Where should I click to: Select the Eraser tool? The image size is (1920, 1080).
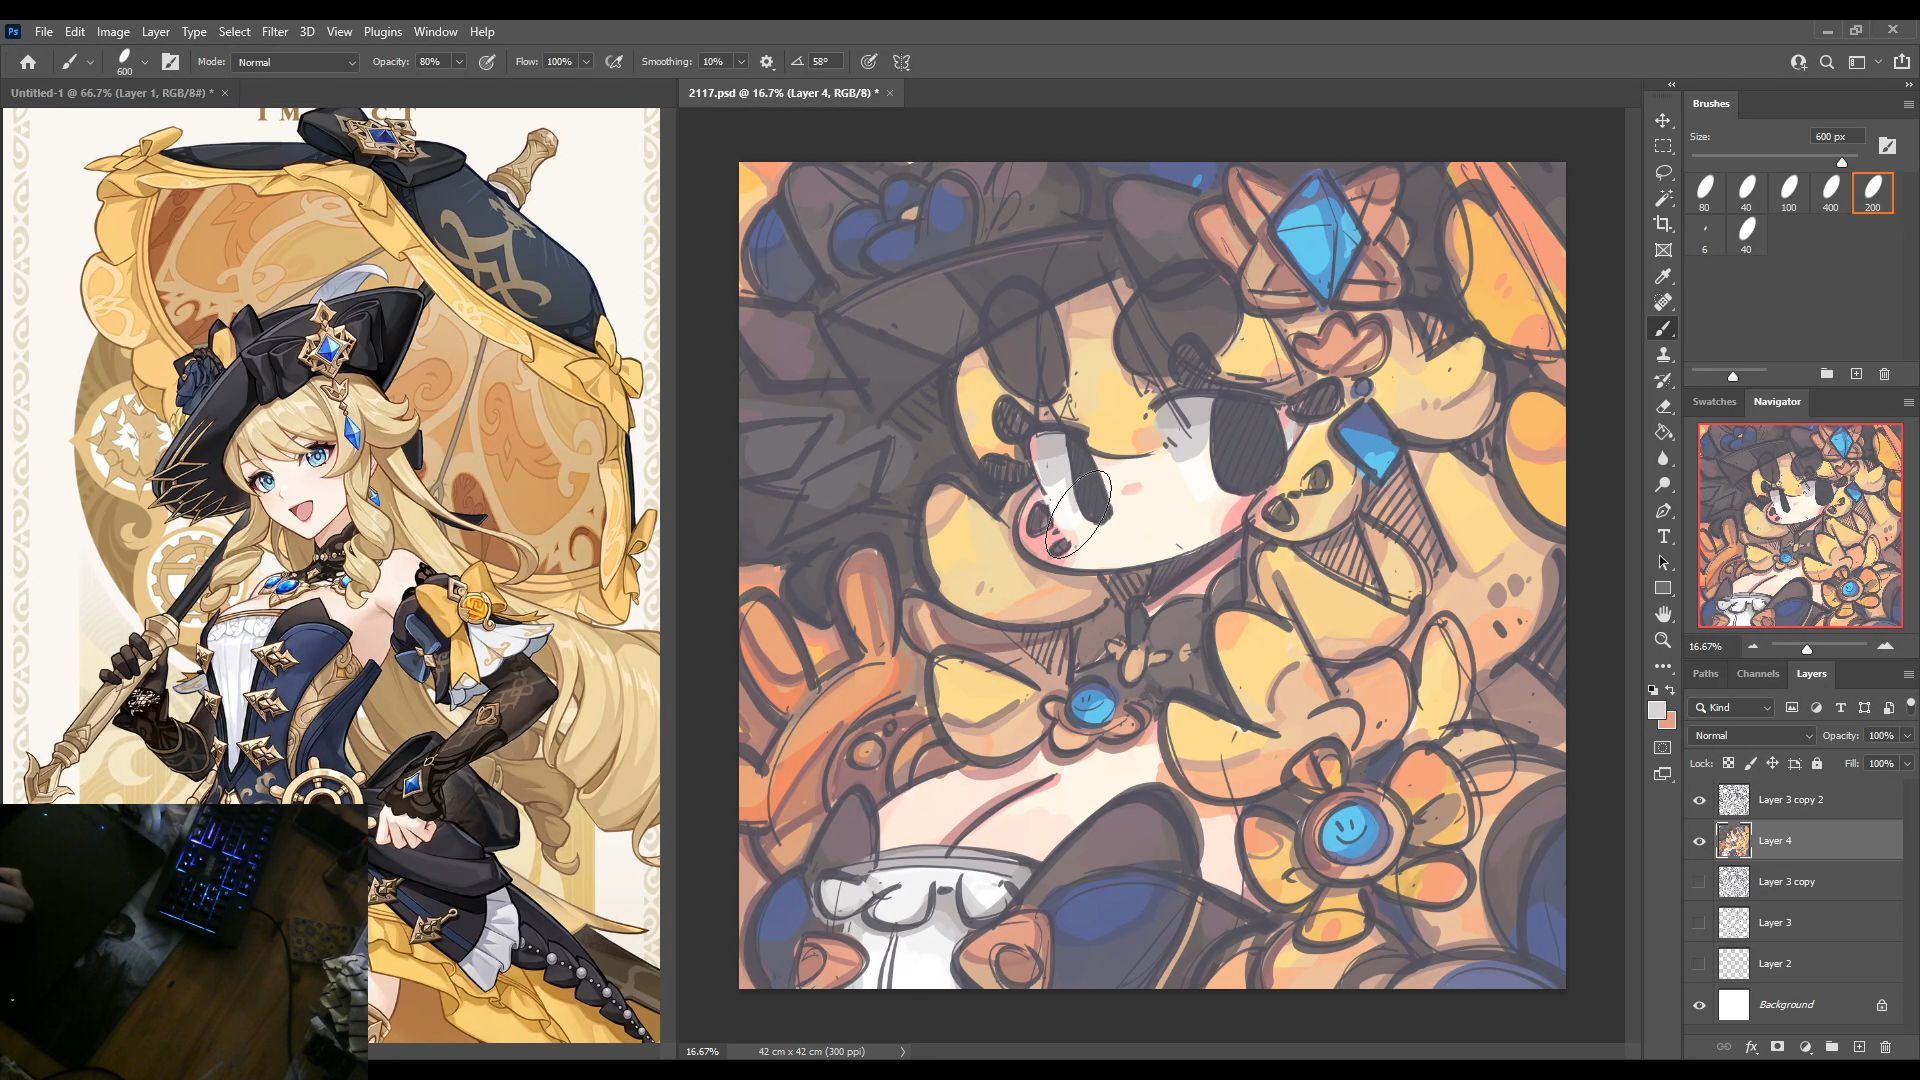click(x=1663, y=407)
